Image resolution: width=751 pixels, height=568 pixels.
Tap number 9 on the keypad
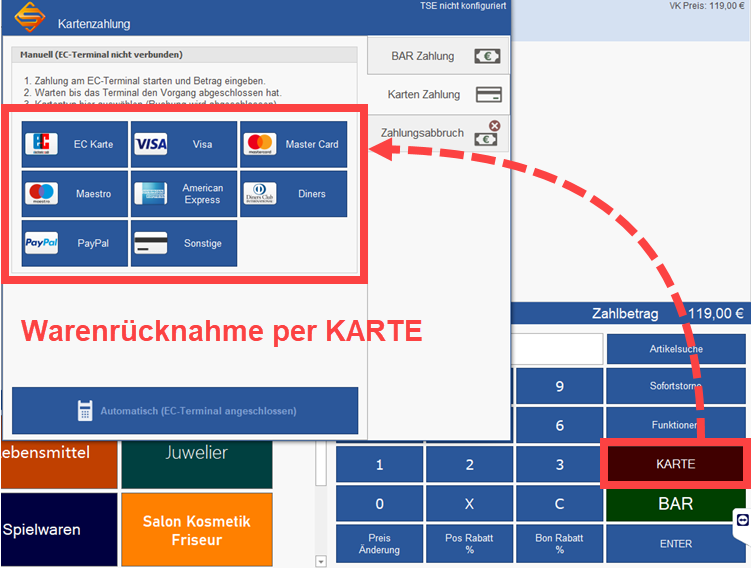tap(559, 386)
